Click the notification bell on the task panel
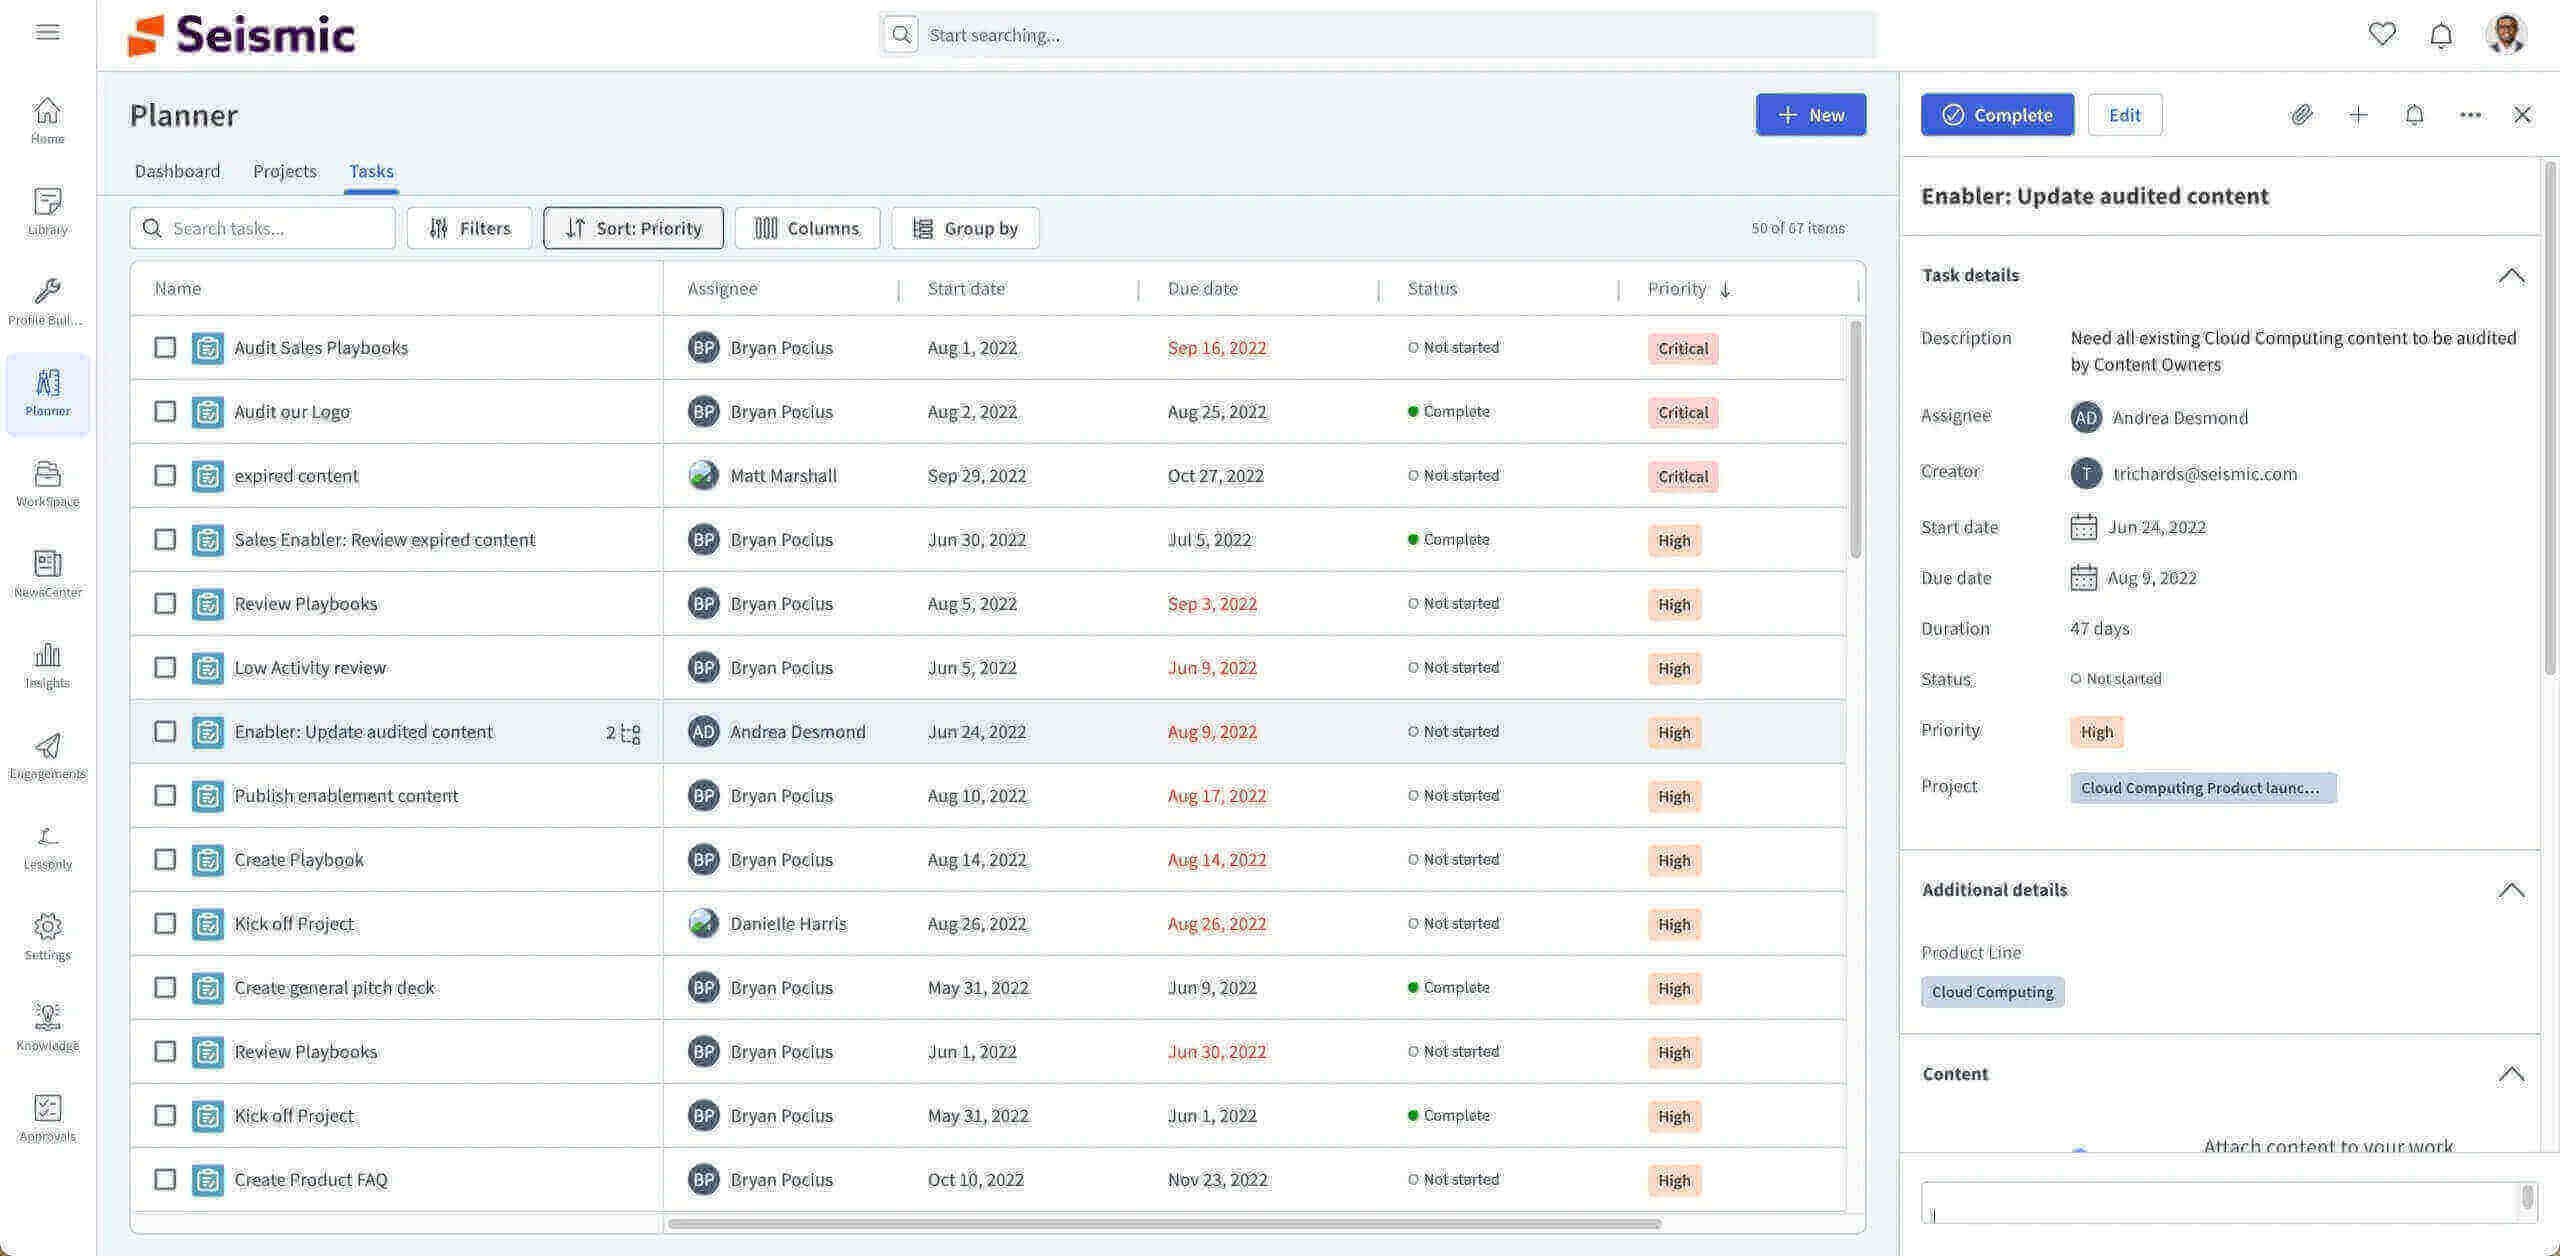The image size is (2560, 1256). point(2414,115)
